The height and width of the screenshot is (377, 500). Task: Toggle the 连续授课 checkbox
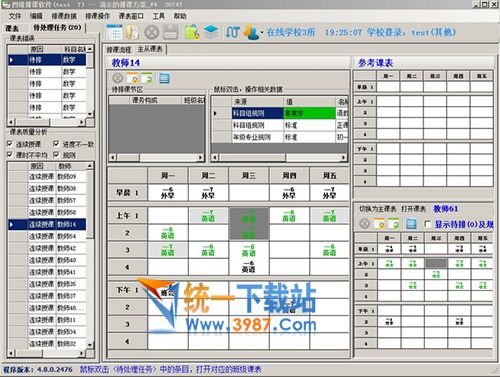tap(10, 144)
